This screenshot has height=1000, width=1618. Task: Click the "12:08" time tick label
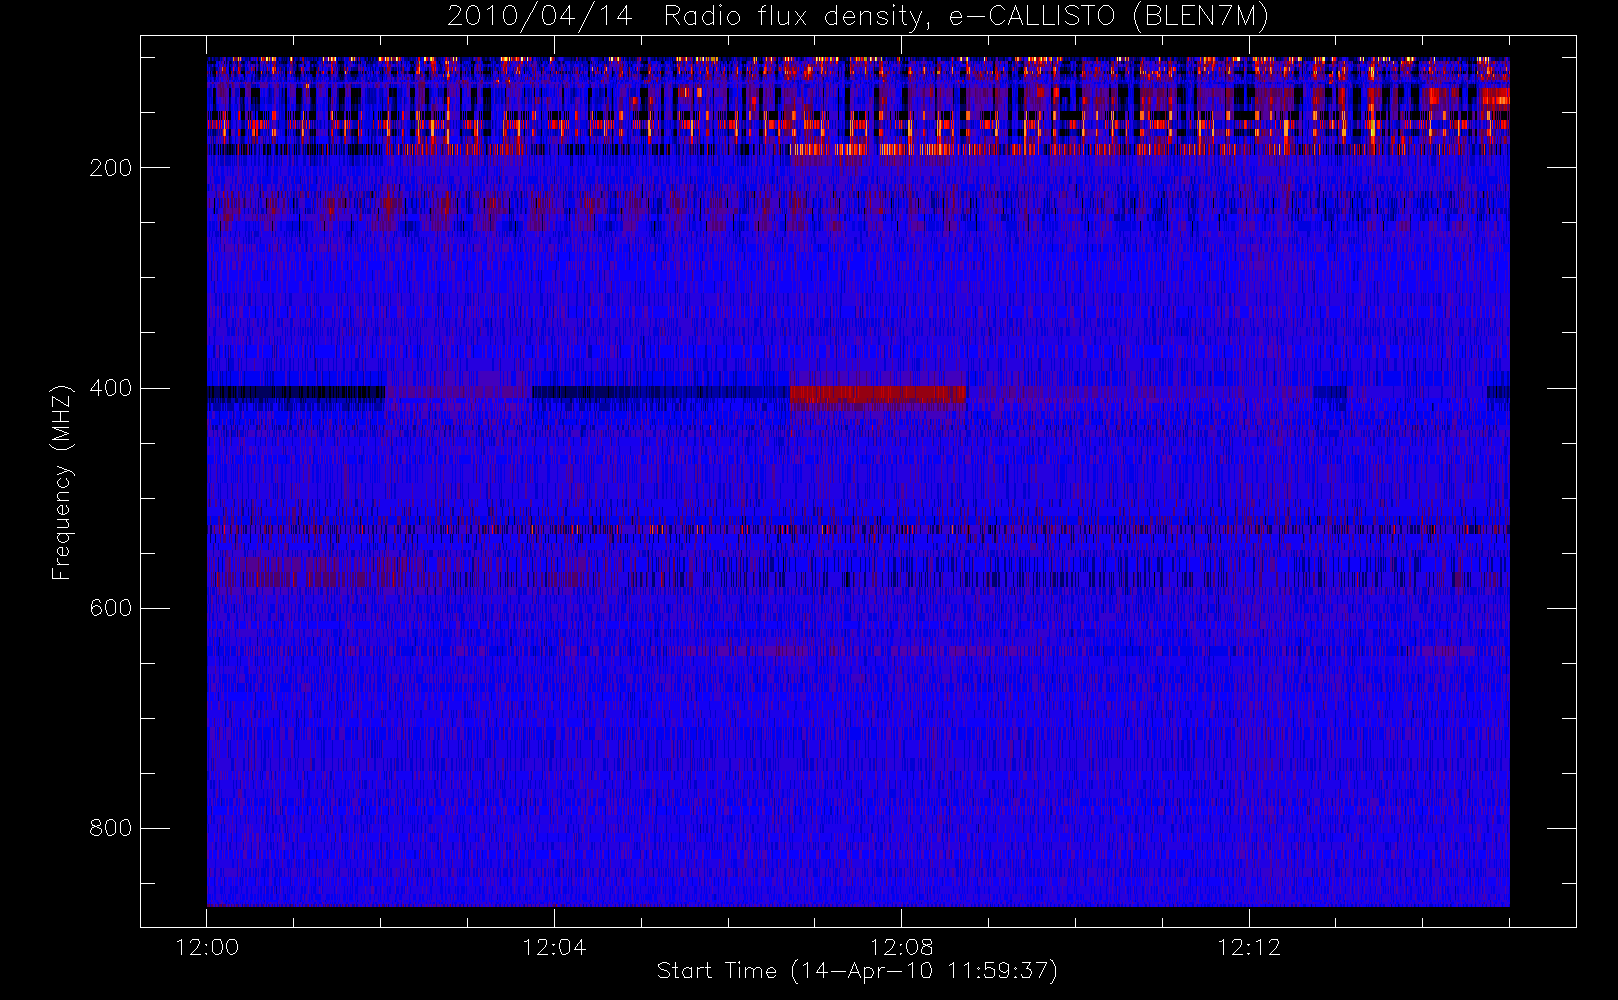tap(901, 947)
